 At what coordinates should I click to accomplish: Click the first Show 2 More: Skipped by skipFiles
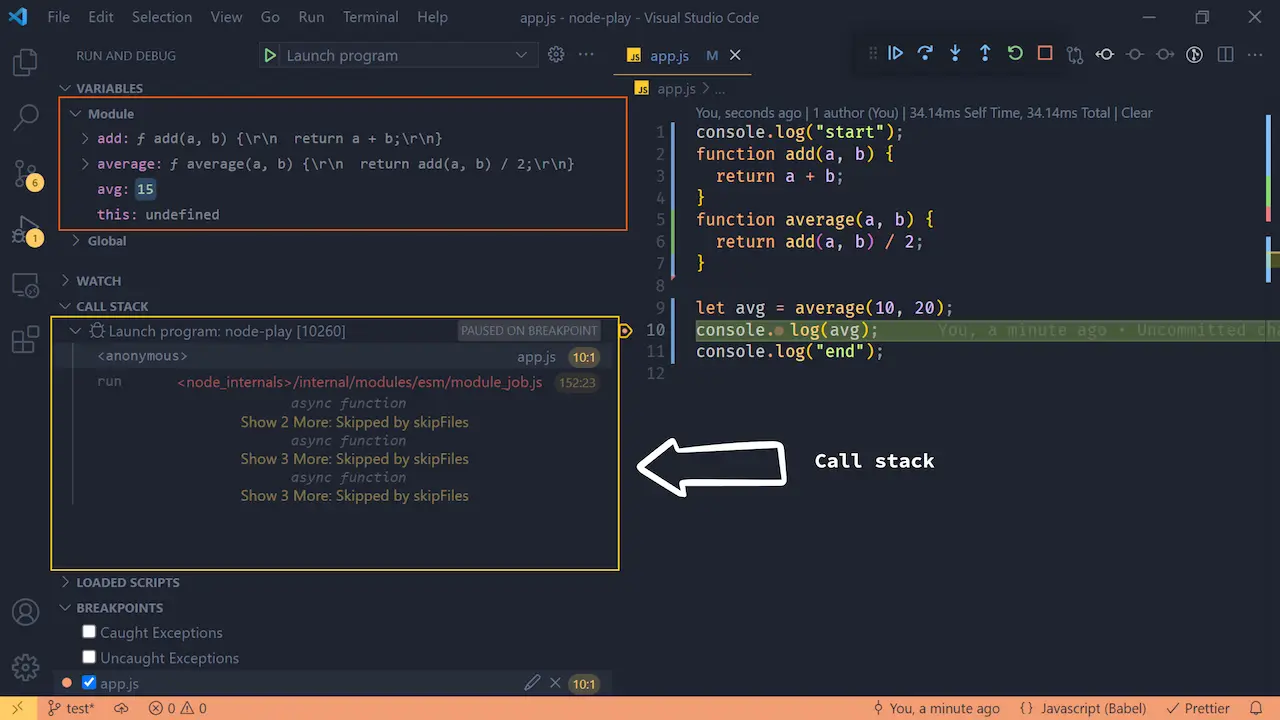click(x=354, y=422)
